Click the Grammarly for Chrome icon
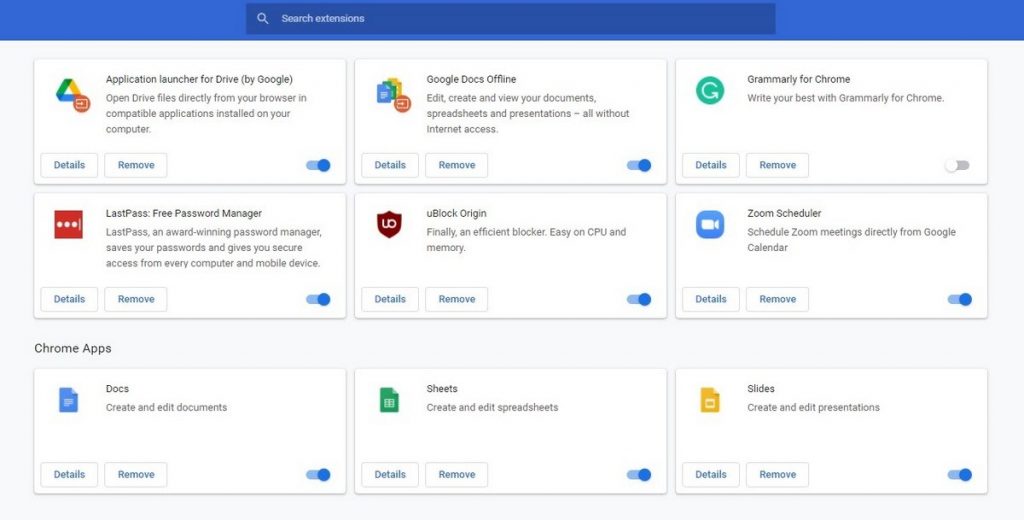This screenshot has height=520, width=1024. [x=710, y=91]
